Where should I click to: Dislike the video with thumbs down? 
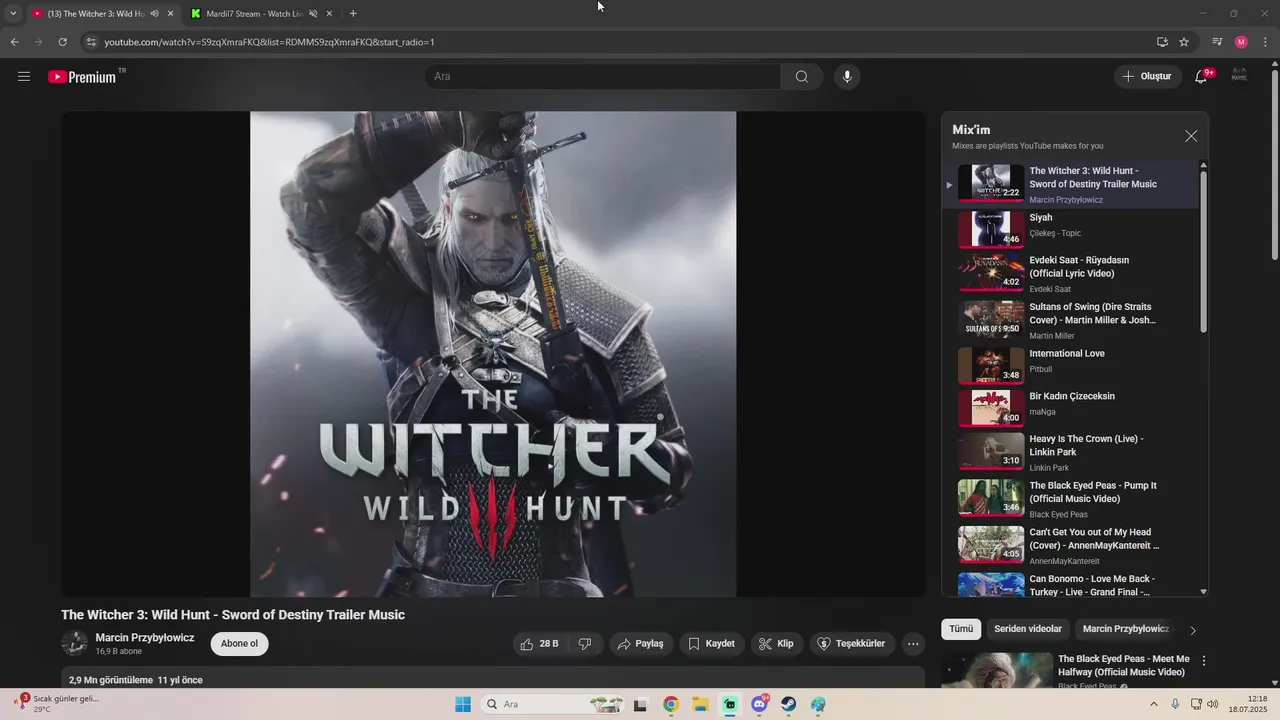[585, 644]
